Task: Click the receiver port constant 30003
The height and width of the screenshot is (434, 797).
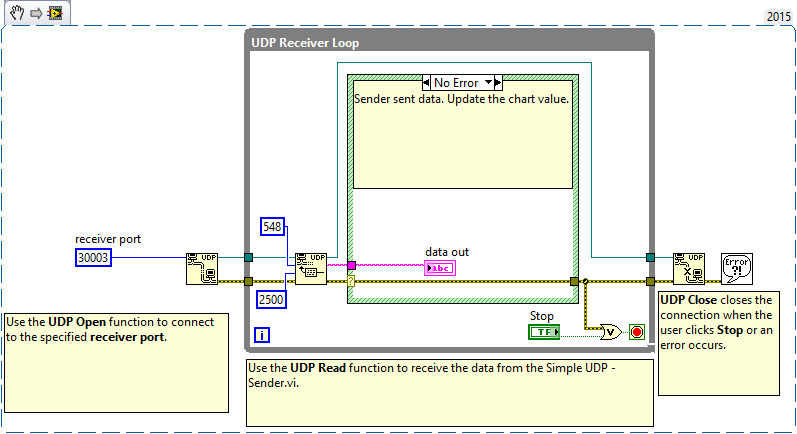Action: pos(94,258)
